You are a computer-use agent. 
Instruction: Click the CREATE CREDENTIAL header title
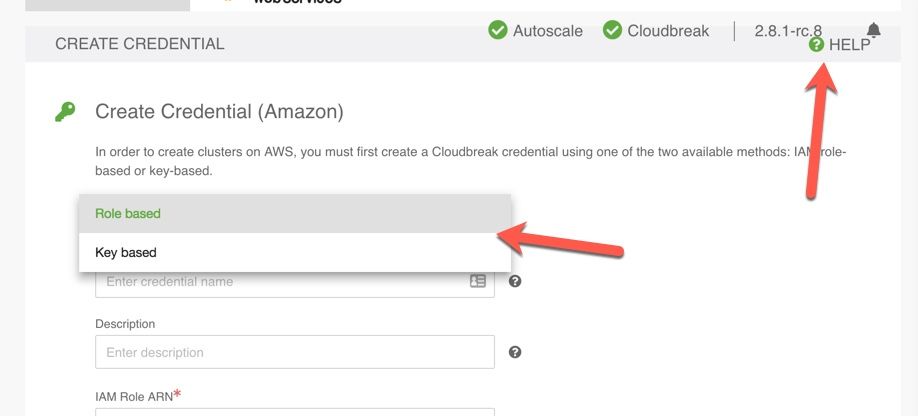(140, 44)
